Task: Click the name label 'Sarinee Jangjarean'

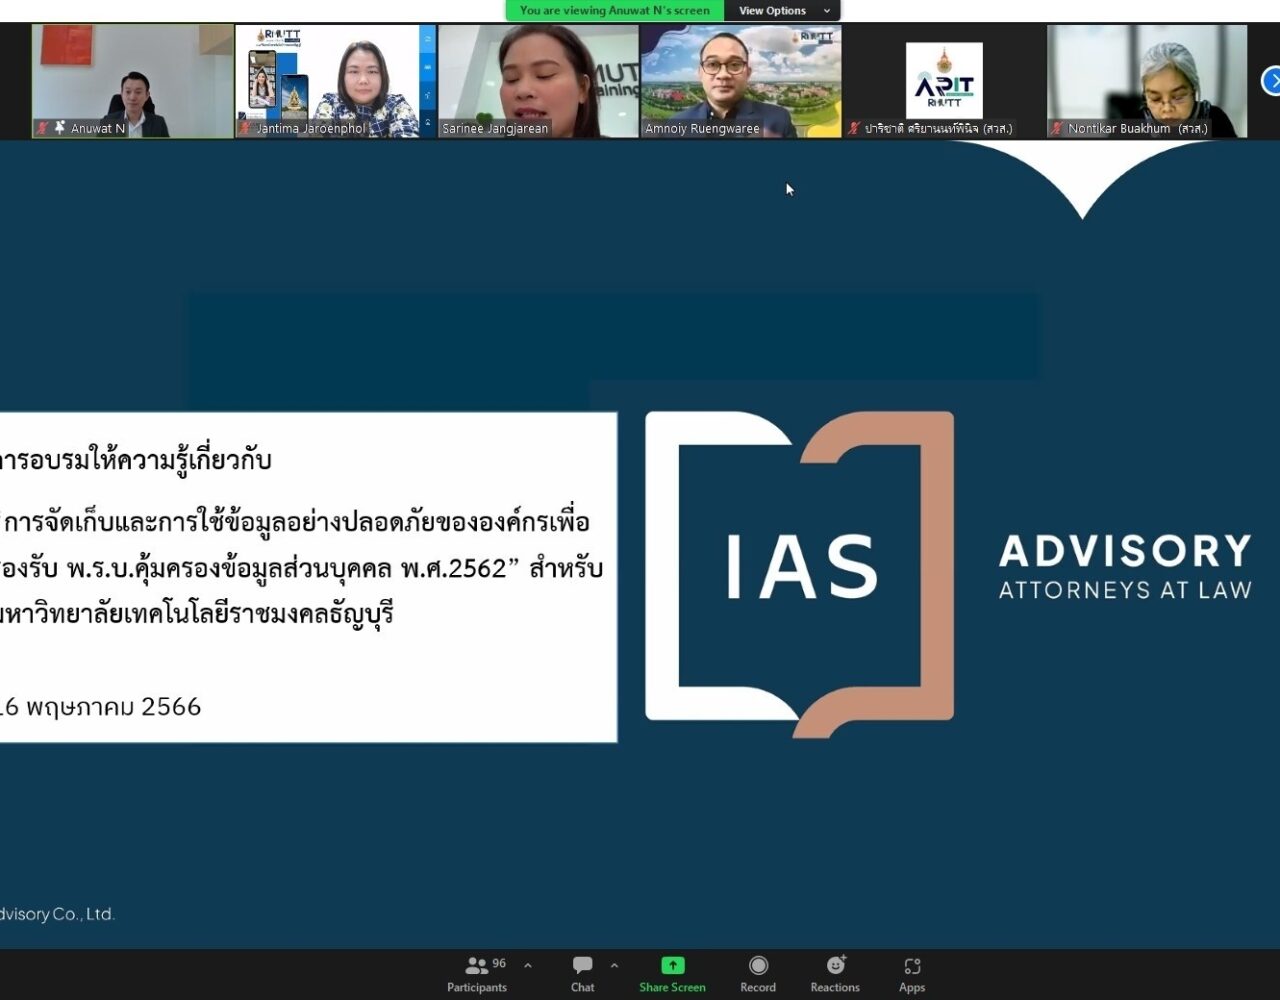Action: [x=495, y=129]
